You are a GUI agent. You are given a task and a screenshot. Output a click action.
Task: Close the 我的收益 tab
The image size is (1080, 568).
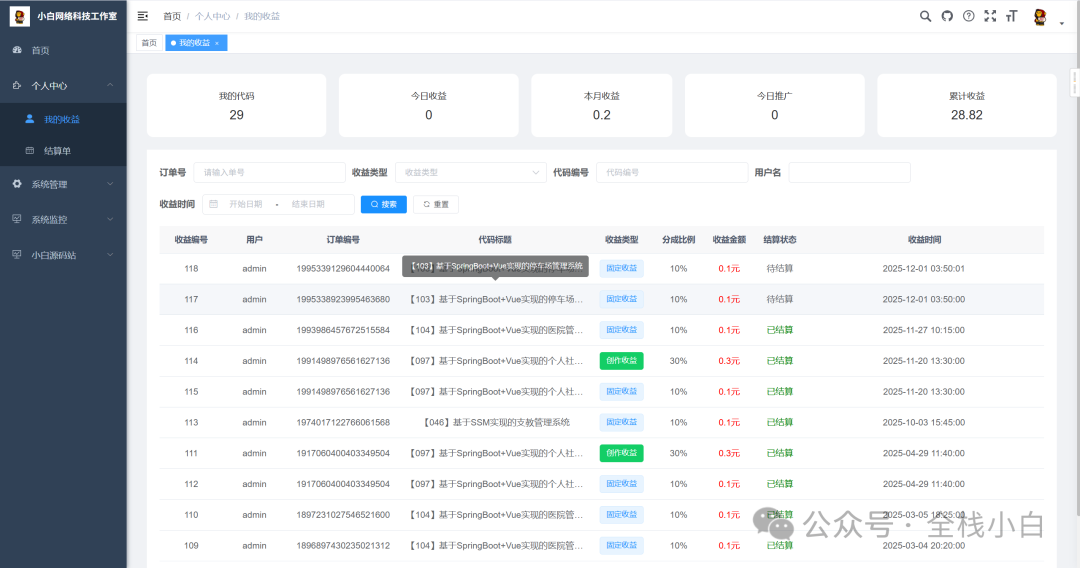[x=217, y=43]
